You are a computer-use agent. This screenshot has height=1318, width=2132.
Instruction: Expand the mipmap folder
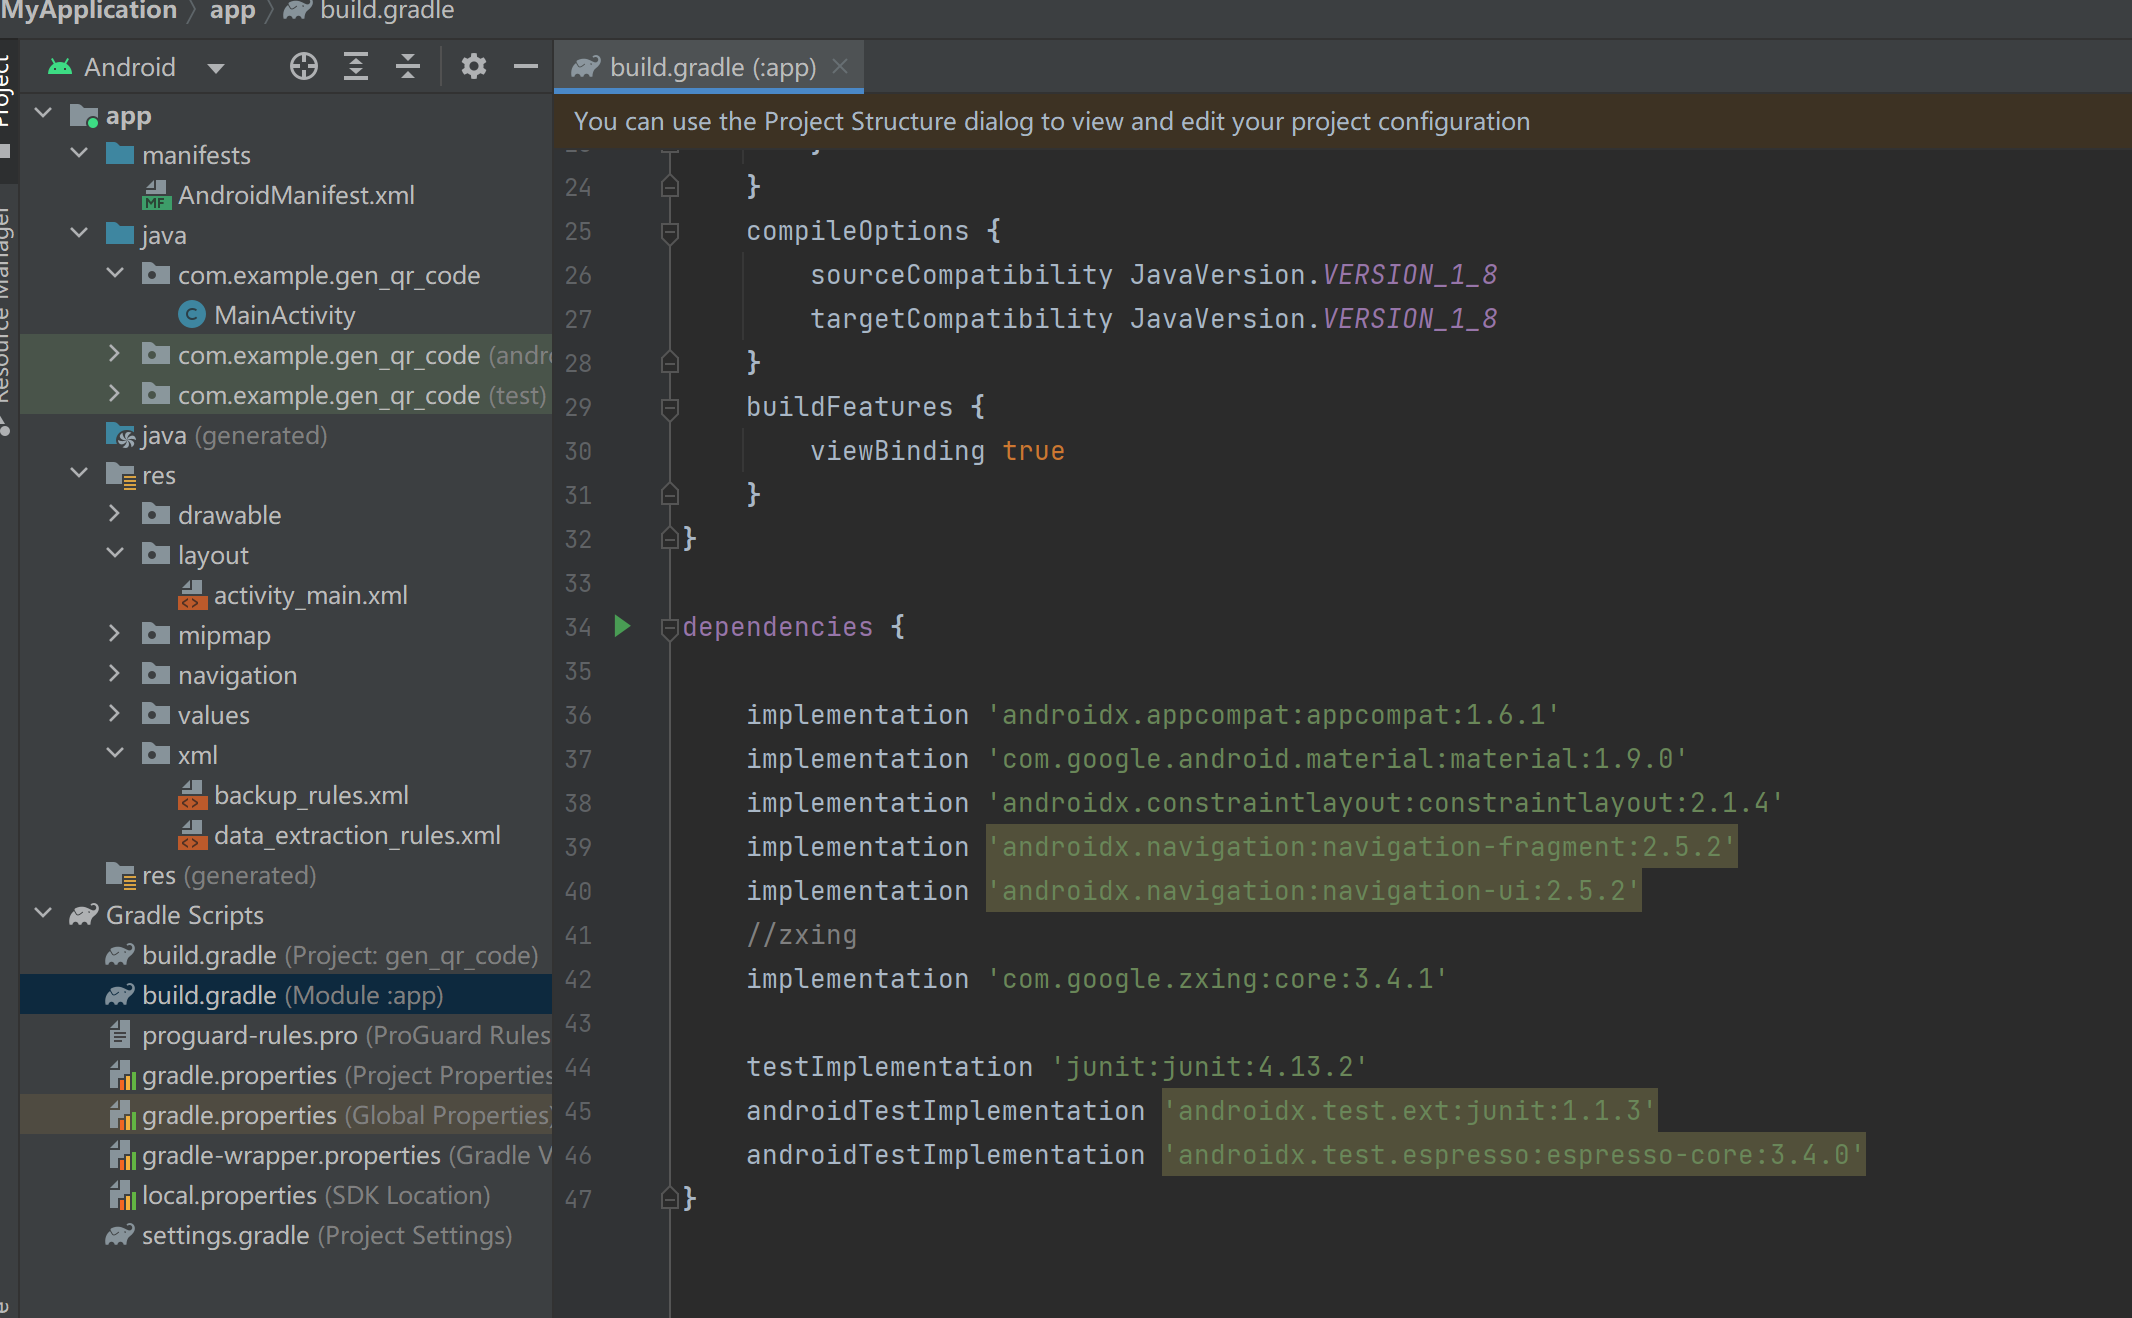tap(115, 634)
